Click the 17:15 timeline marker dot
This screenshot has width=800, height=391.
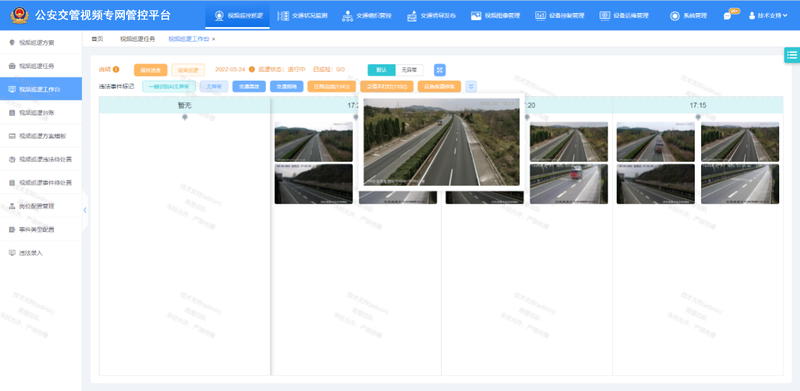point(698,117)
